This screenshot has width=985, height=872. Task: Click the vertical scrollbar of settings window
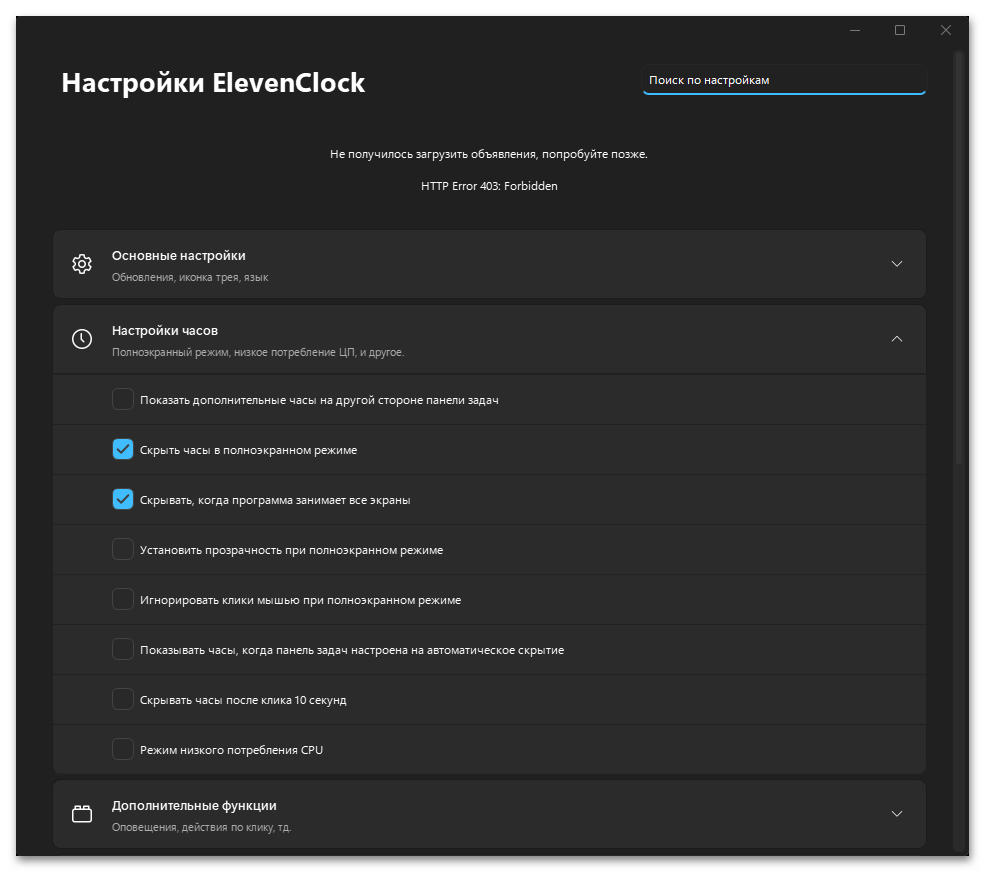pyautogui.click(x=959, y=258)
